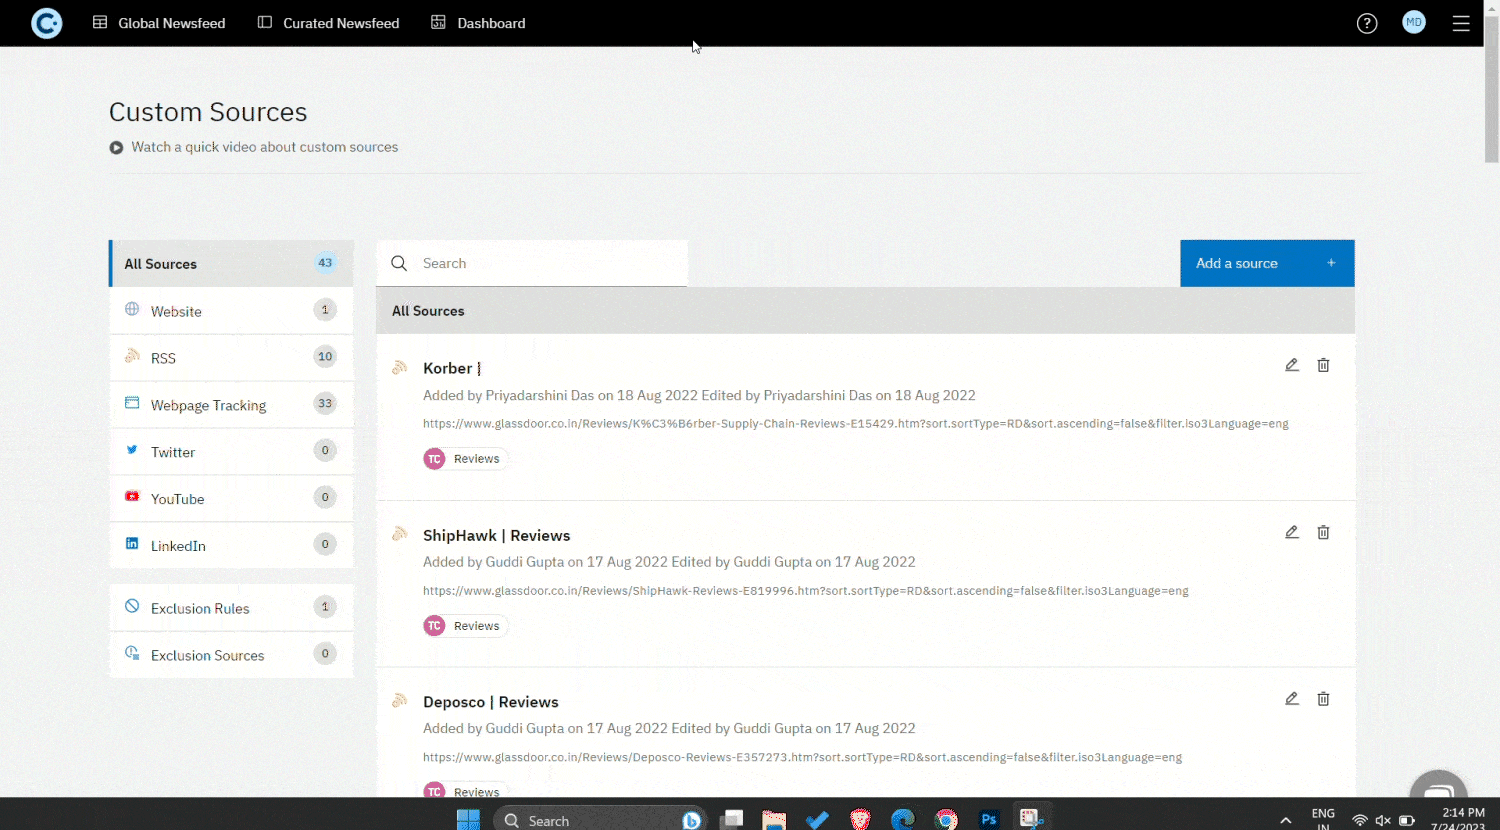Filter sources by LinkedIn
Viewport: 1500px width, 830px height.
pos(231,545)
